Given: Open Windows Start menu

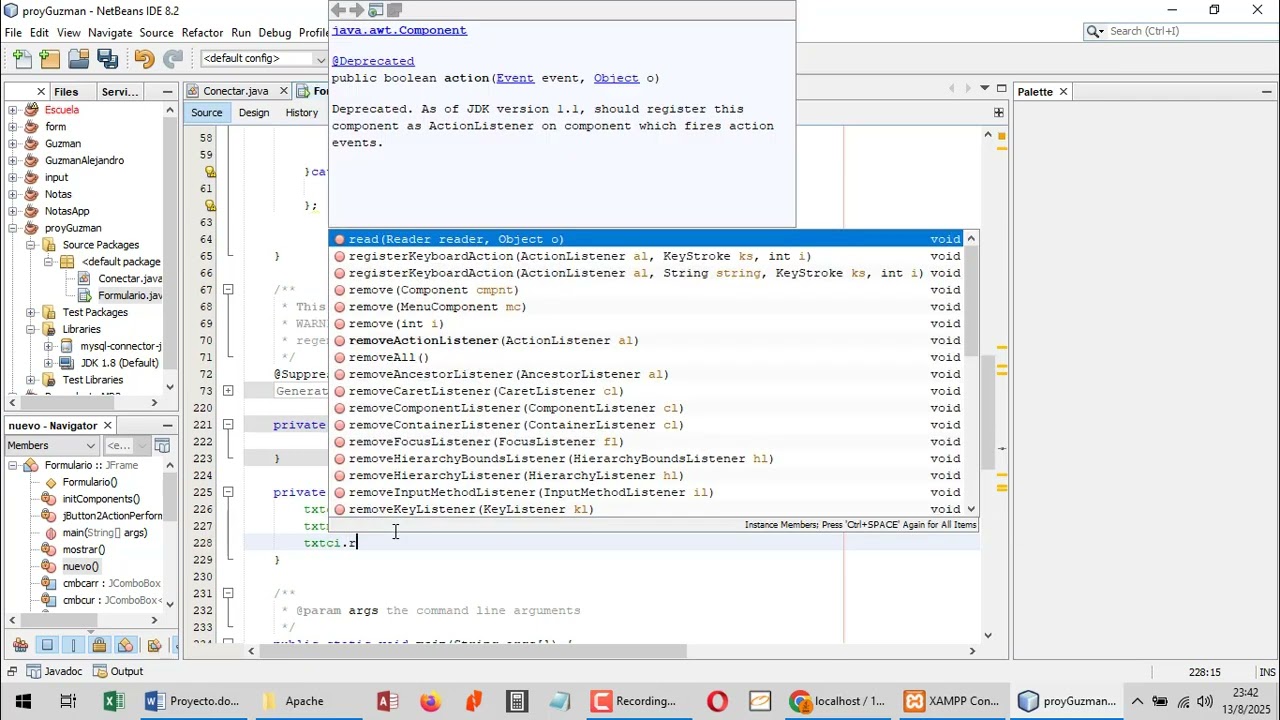Looking at the screenshot, I should point(23,701).
